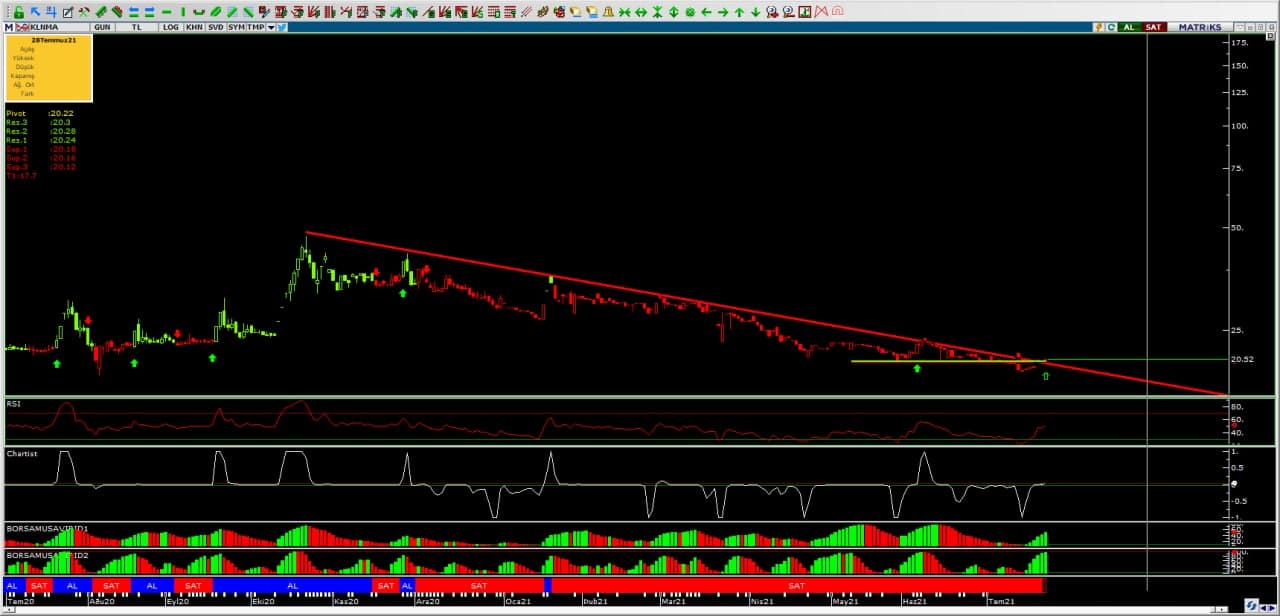
Task: Open the GUN period selector
Action: tap(102, 27)
